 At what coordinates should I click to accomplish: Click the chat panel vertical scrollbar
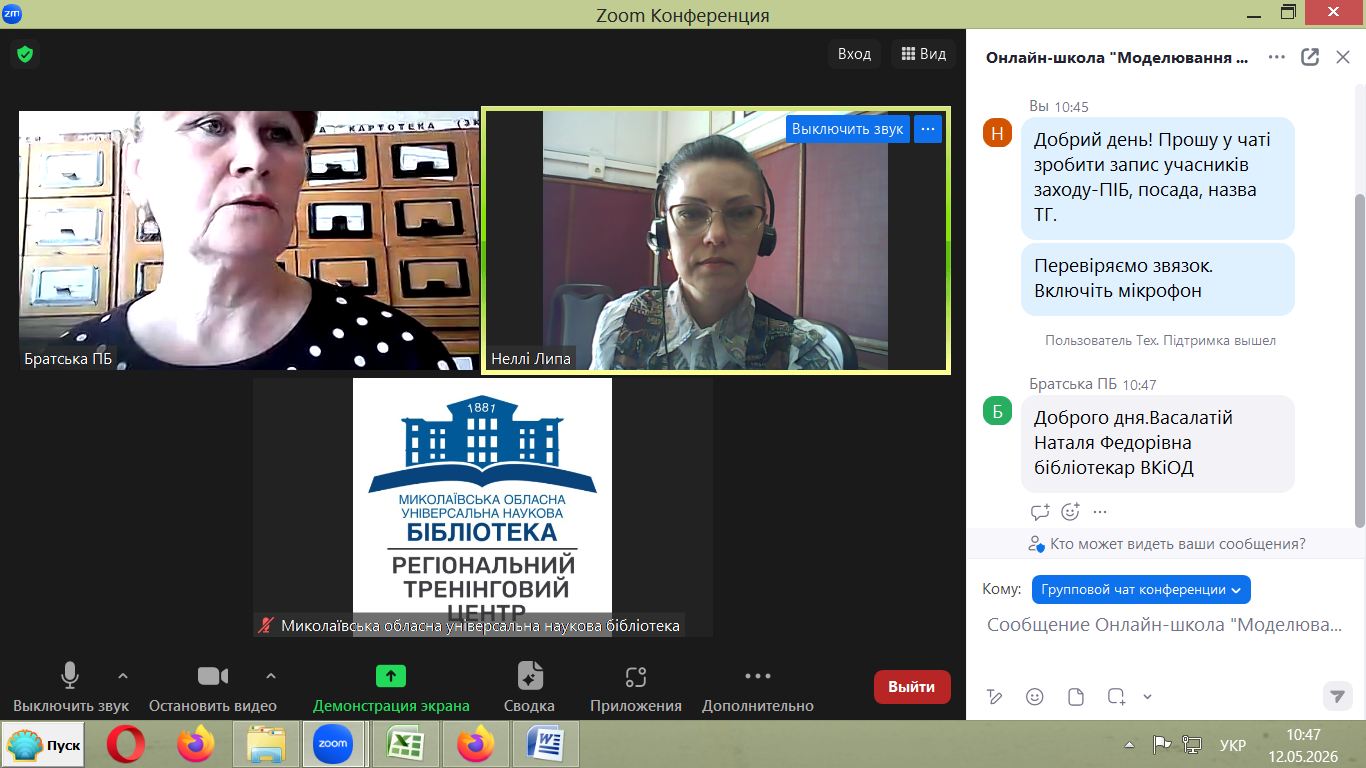coord(1359,360)
